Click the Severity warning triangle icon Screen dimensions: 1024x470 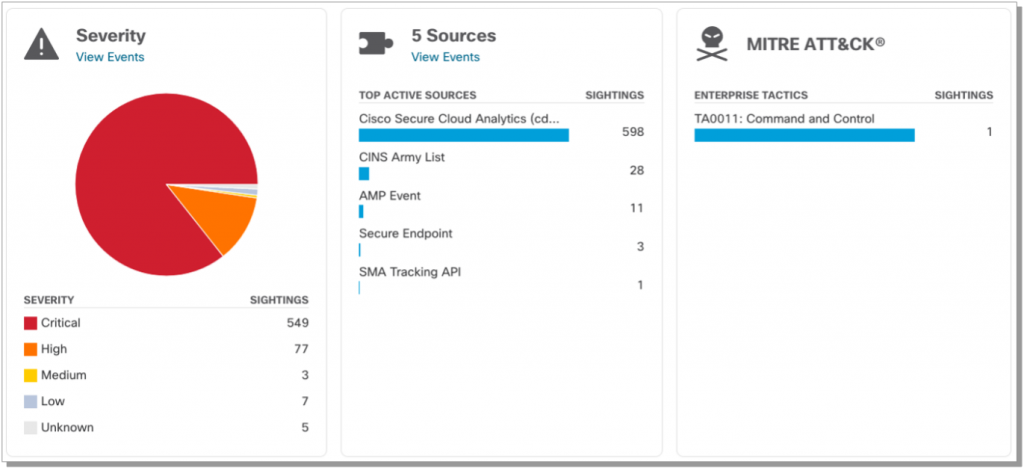(41, 45)
